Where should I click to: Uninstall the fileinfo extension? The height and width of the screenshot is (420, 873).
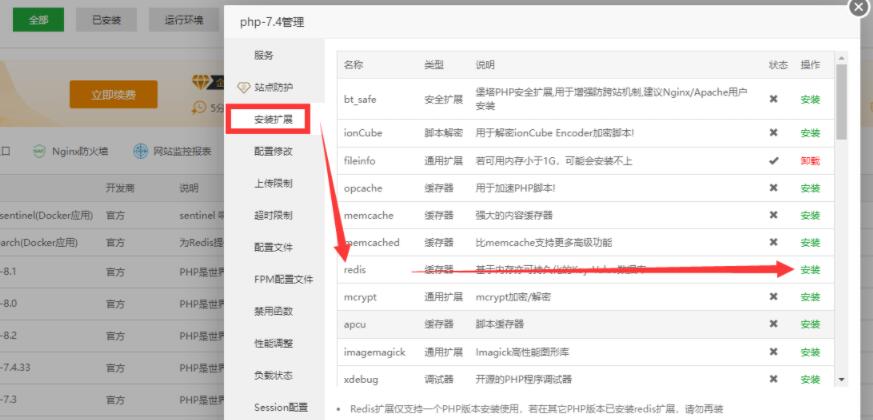[x=809, y=160]
